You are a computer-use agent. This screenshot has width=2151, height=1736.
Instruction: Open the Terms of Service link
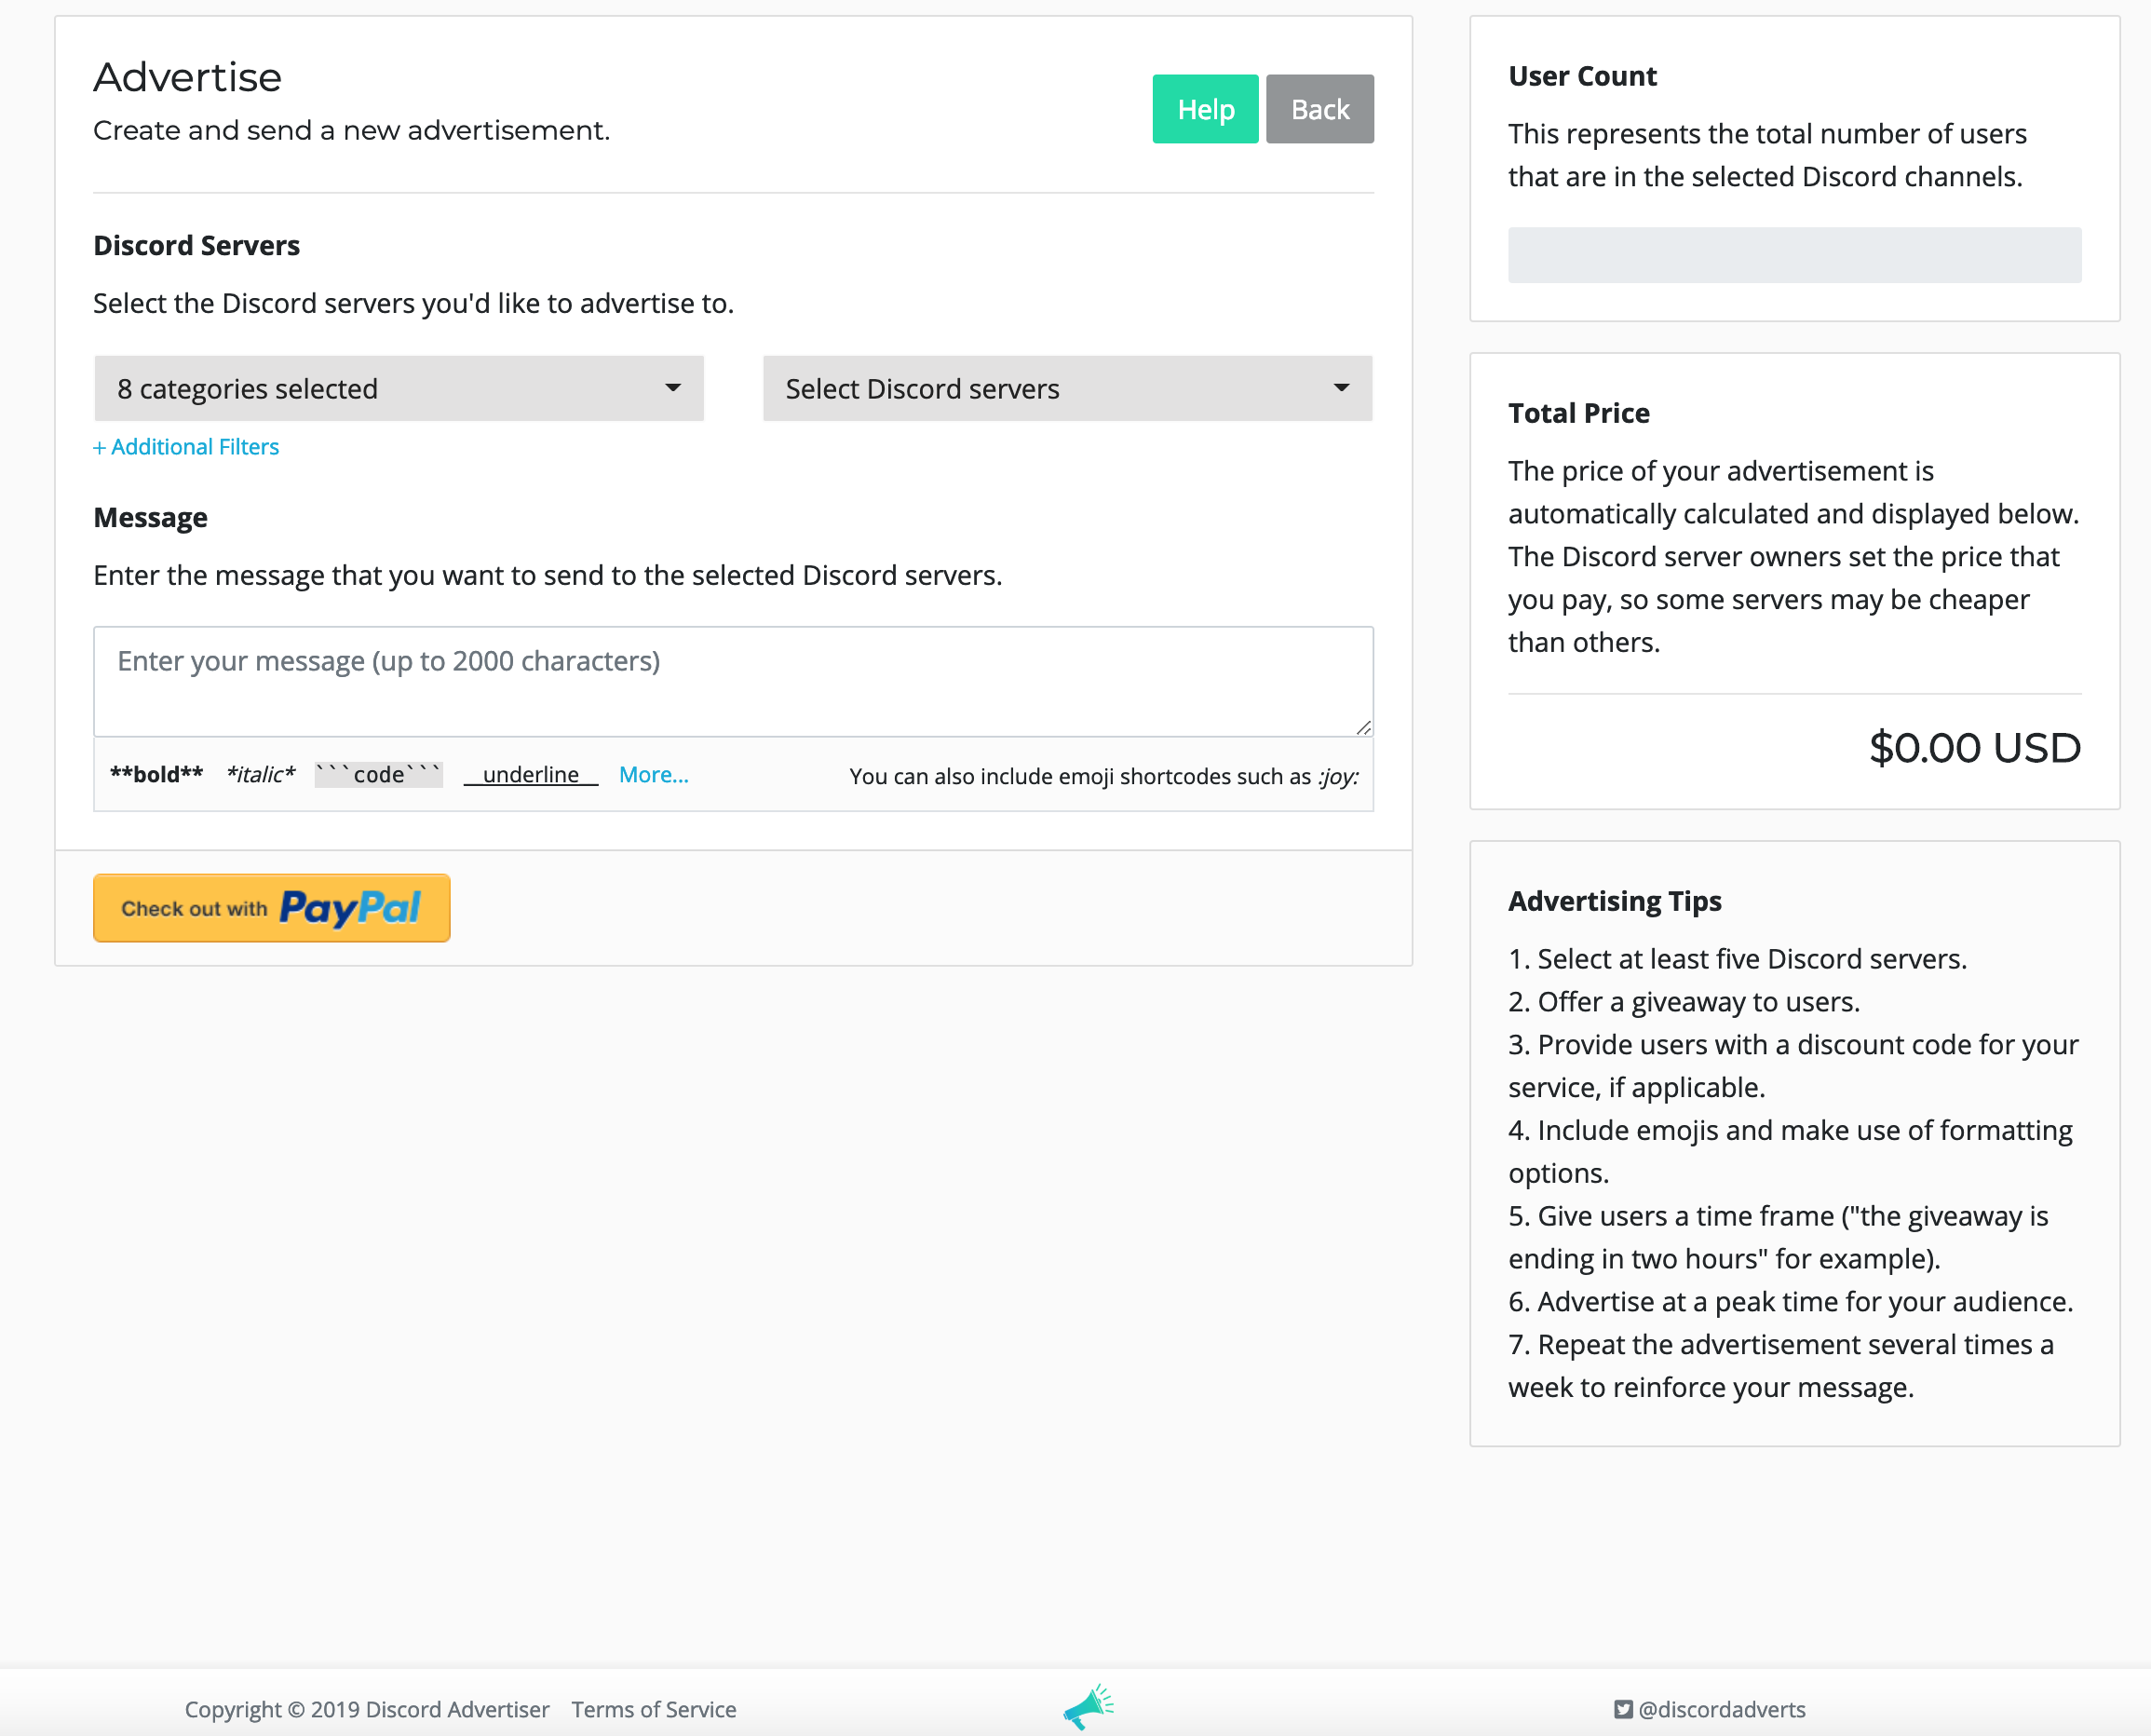[x=654, y=1710]
